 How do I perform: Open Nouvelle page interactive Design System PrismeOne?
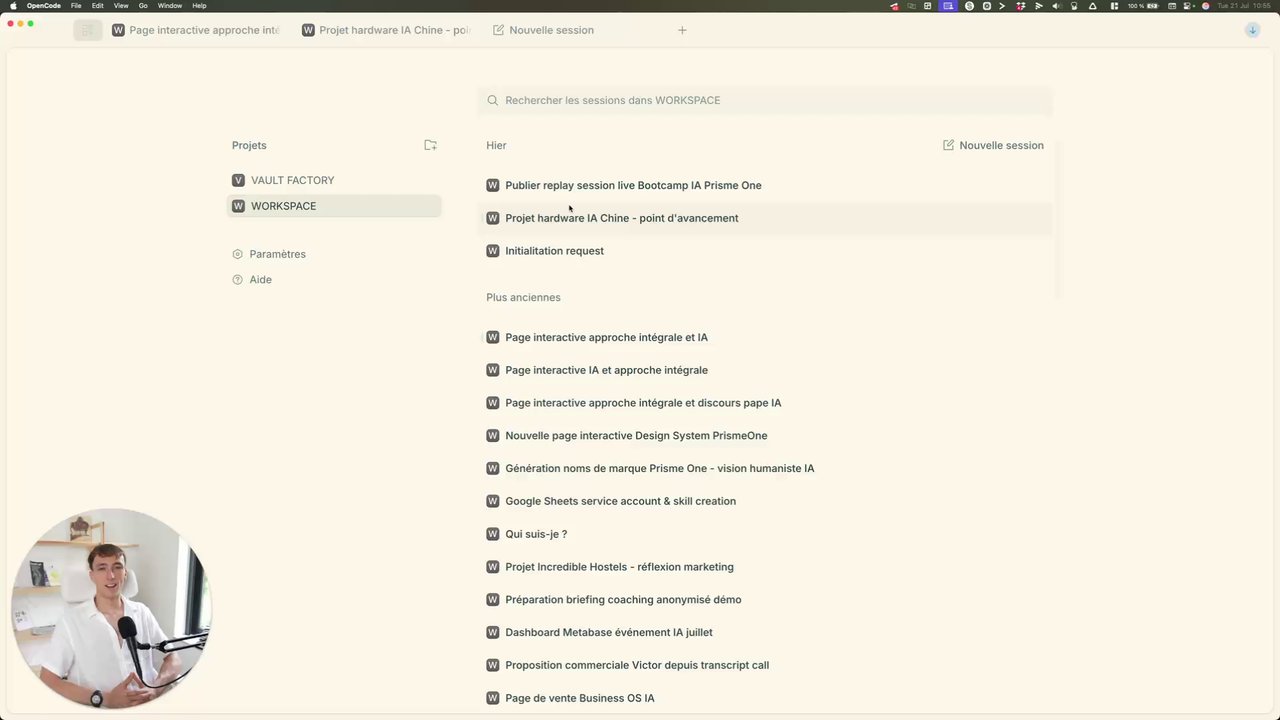[765, 436]
